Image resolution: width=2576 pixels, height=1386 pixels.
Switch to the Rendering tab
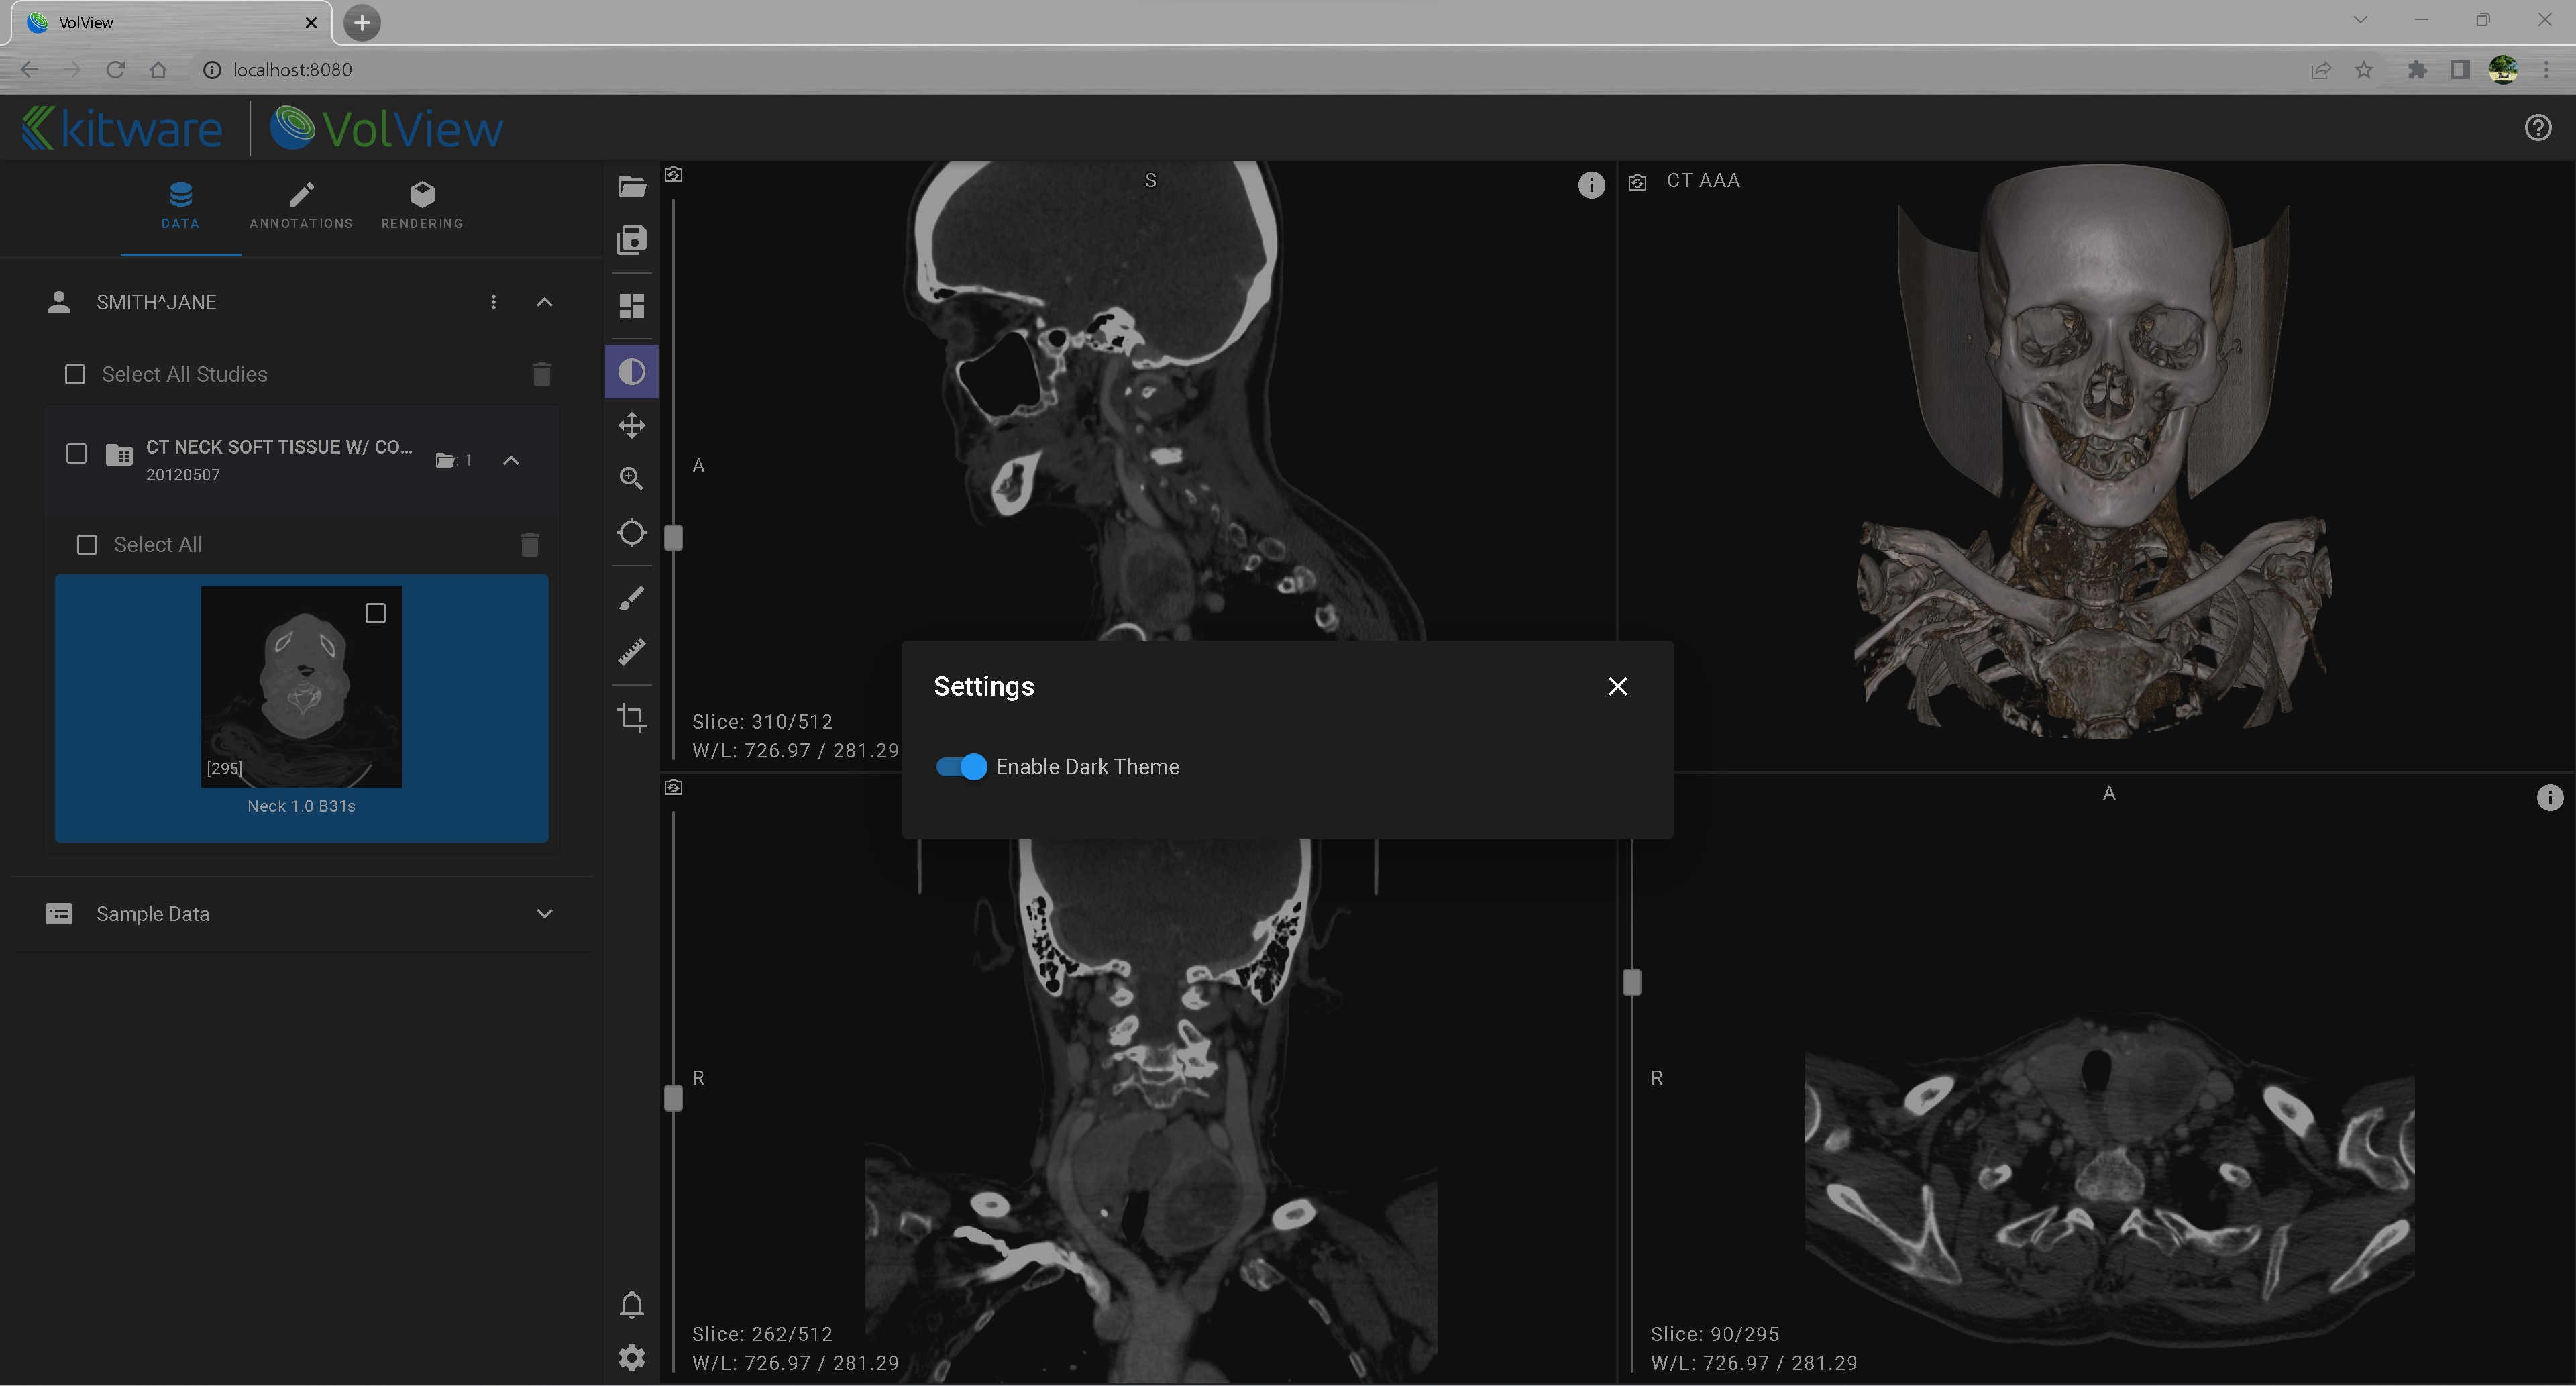[421, 206]
